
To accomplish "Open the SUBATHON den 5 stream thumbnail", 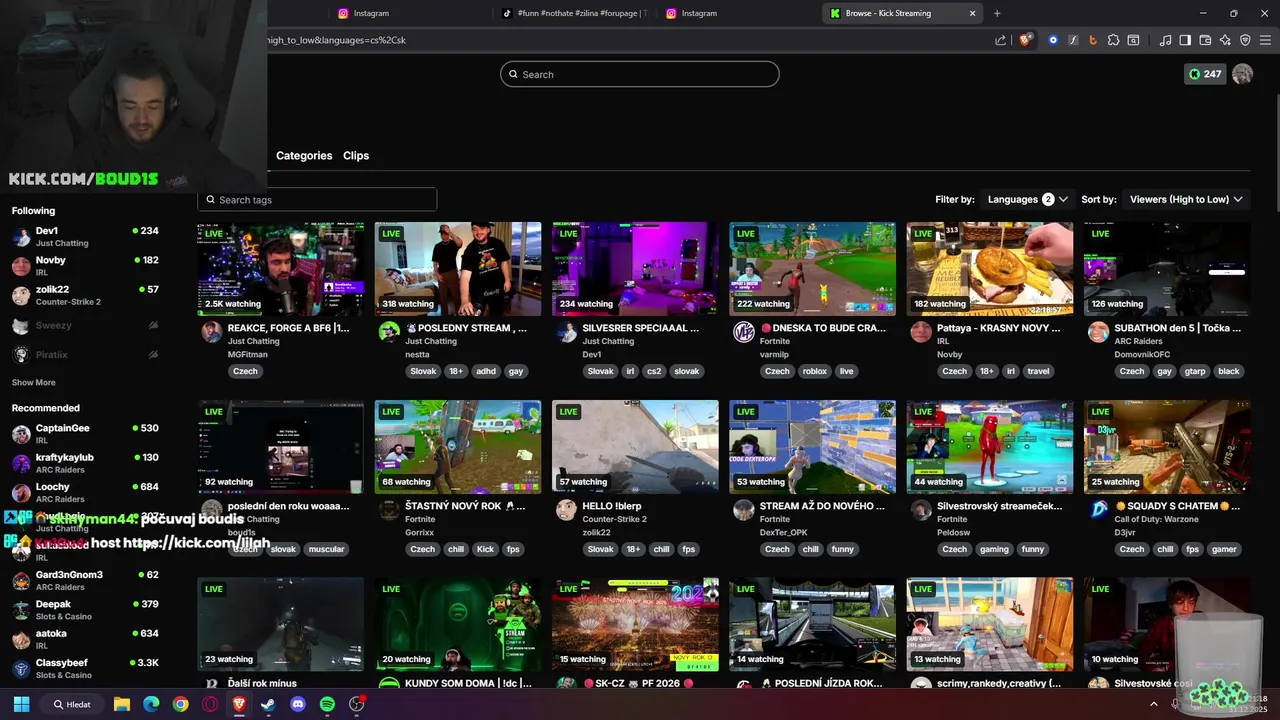I will tap(1167, 269).
